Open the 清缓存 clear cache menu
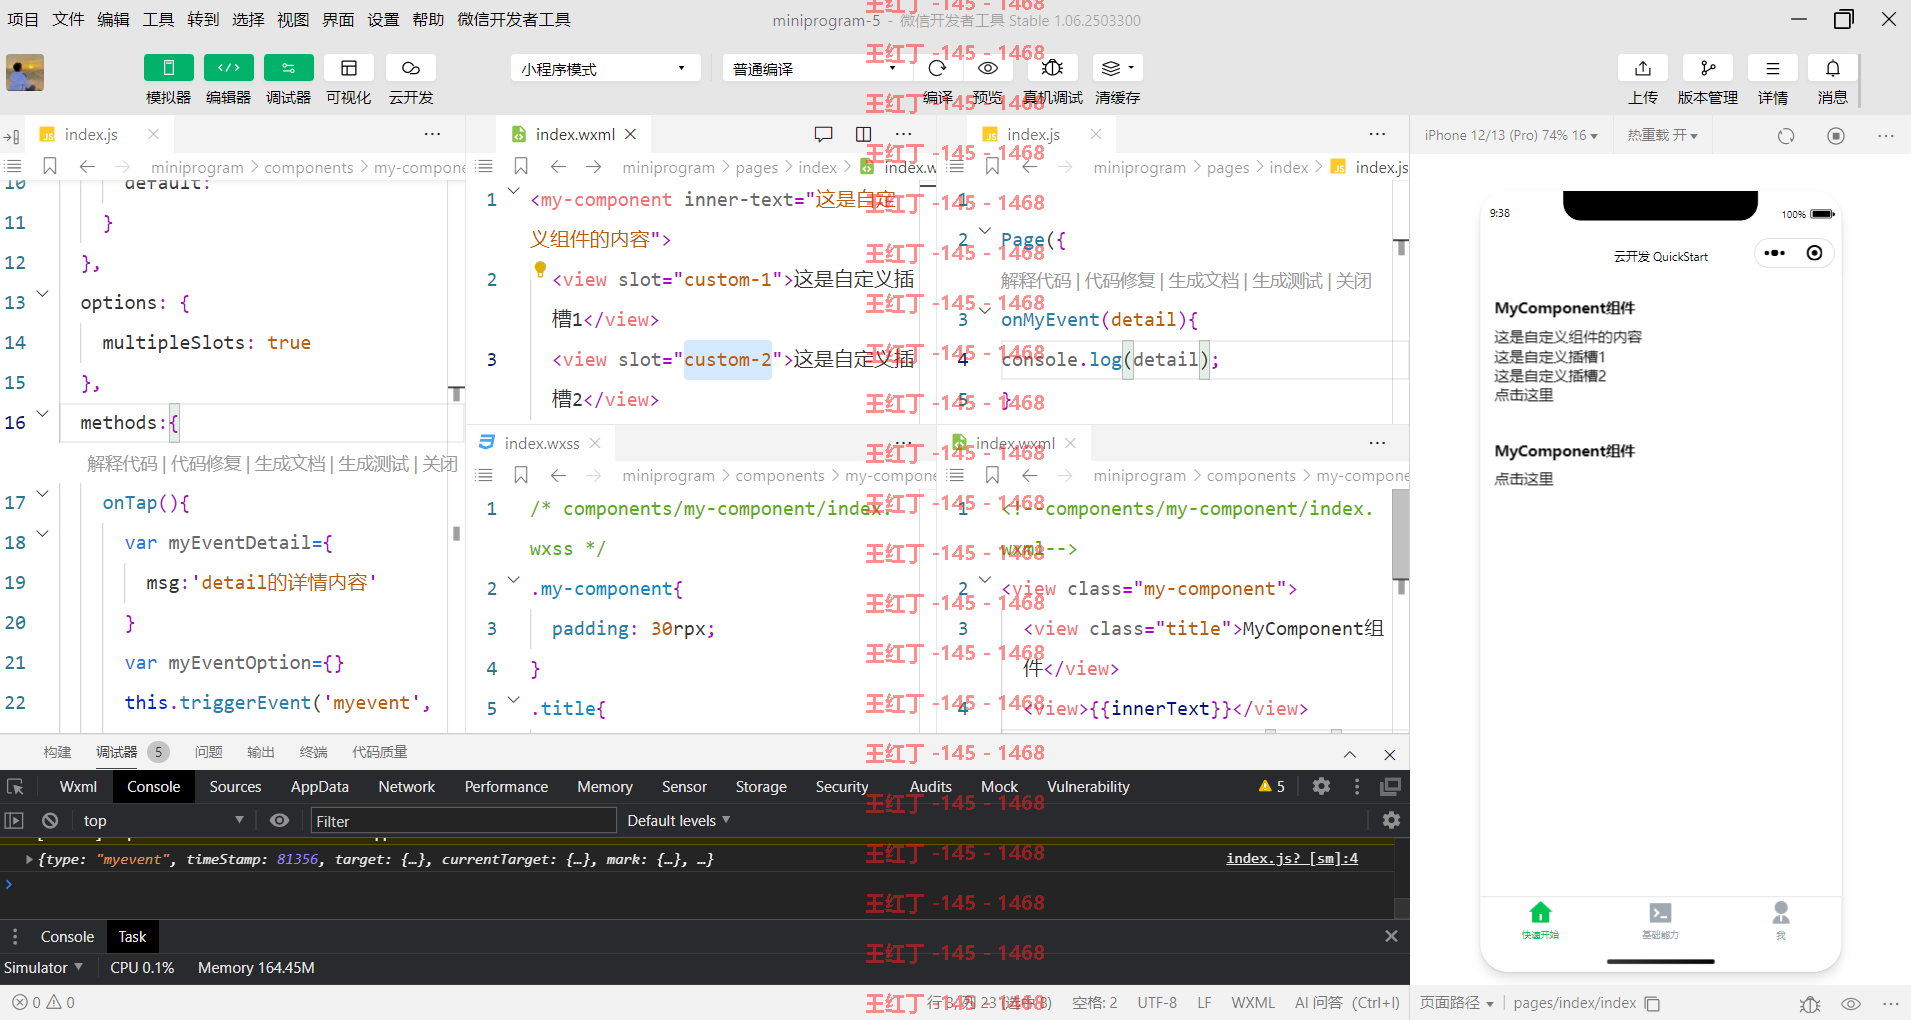 click(1117, 68)
